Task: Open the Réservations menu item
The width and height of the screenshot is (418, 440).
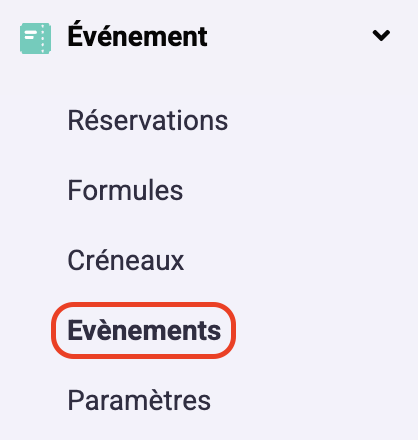Action: pyautogui.click(x=148, y=120)
